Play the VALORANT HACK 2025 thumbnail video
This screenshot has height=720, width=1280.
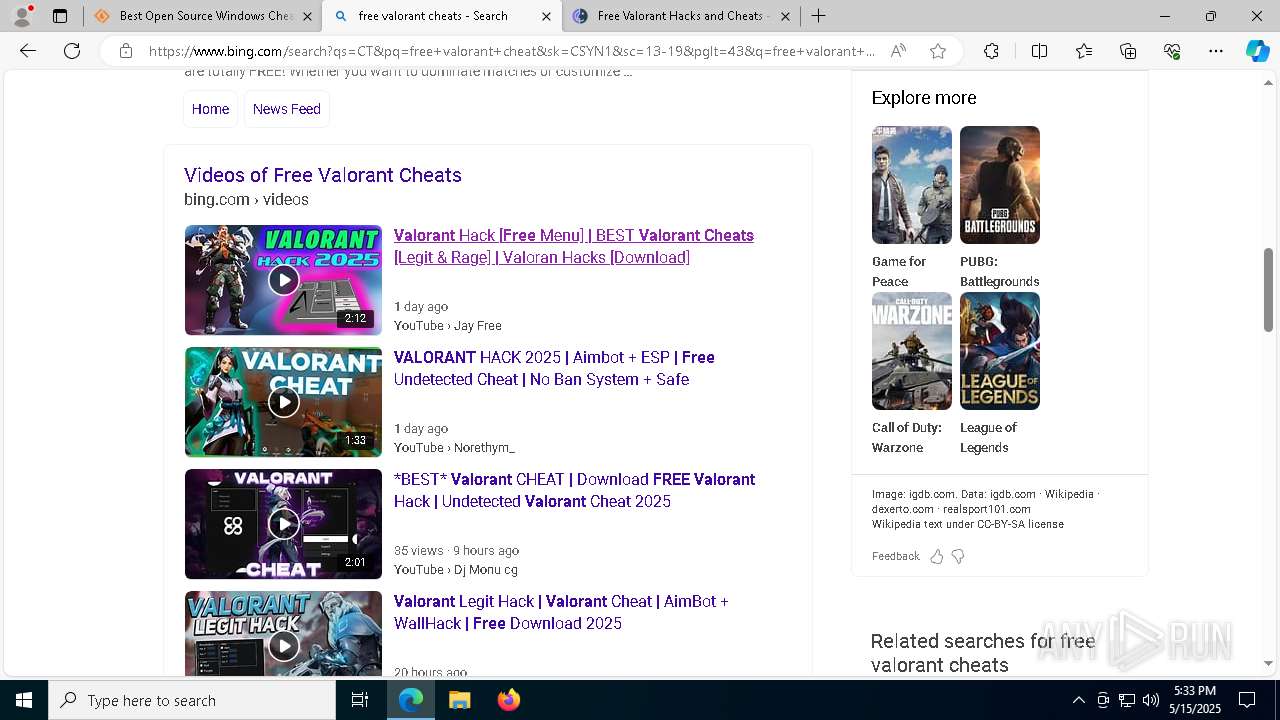[x=283, y=280]
